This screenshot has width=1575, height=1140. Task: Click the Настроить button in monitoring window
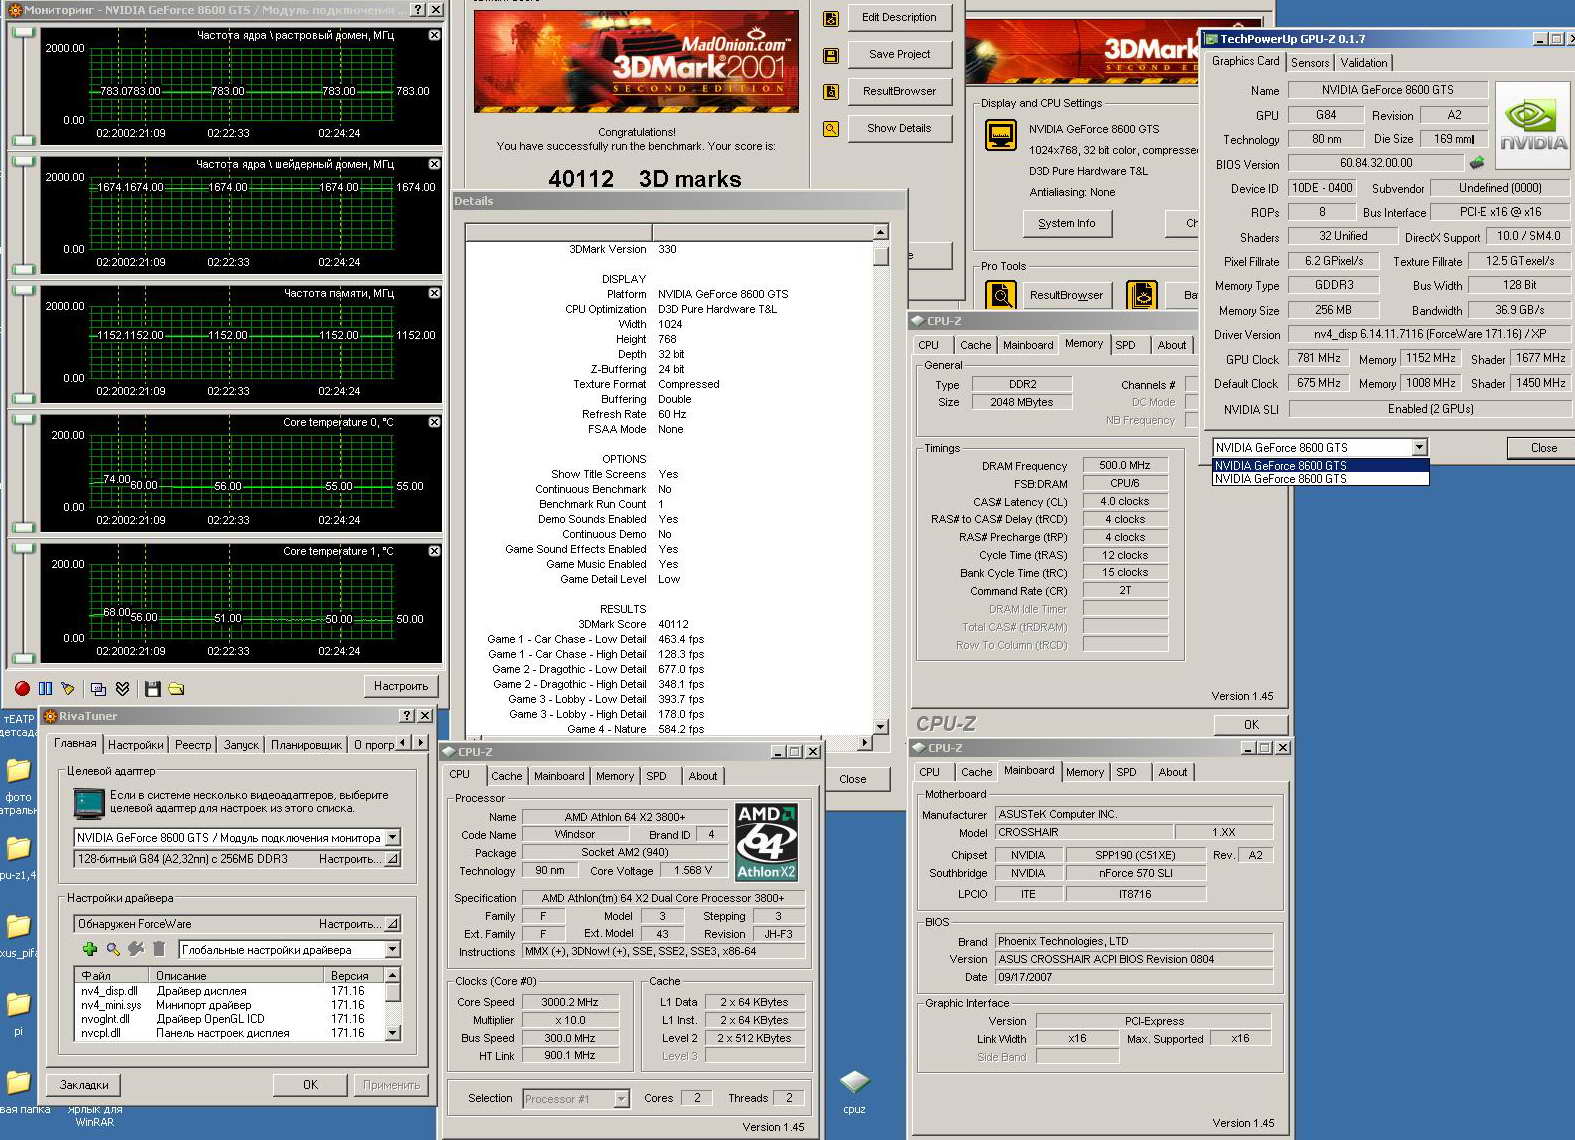(x=401, y=686)
